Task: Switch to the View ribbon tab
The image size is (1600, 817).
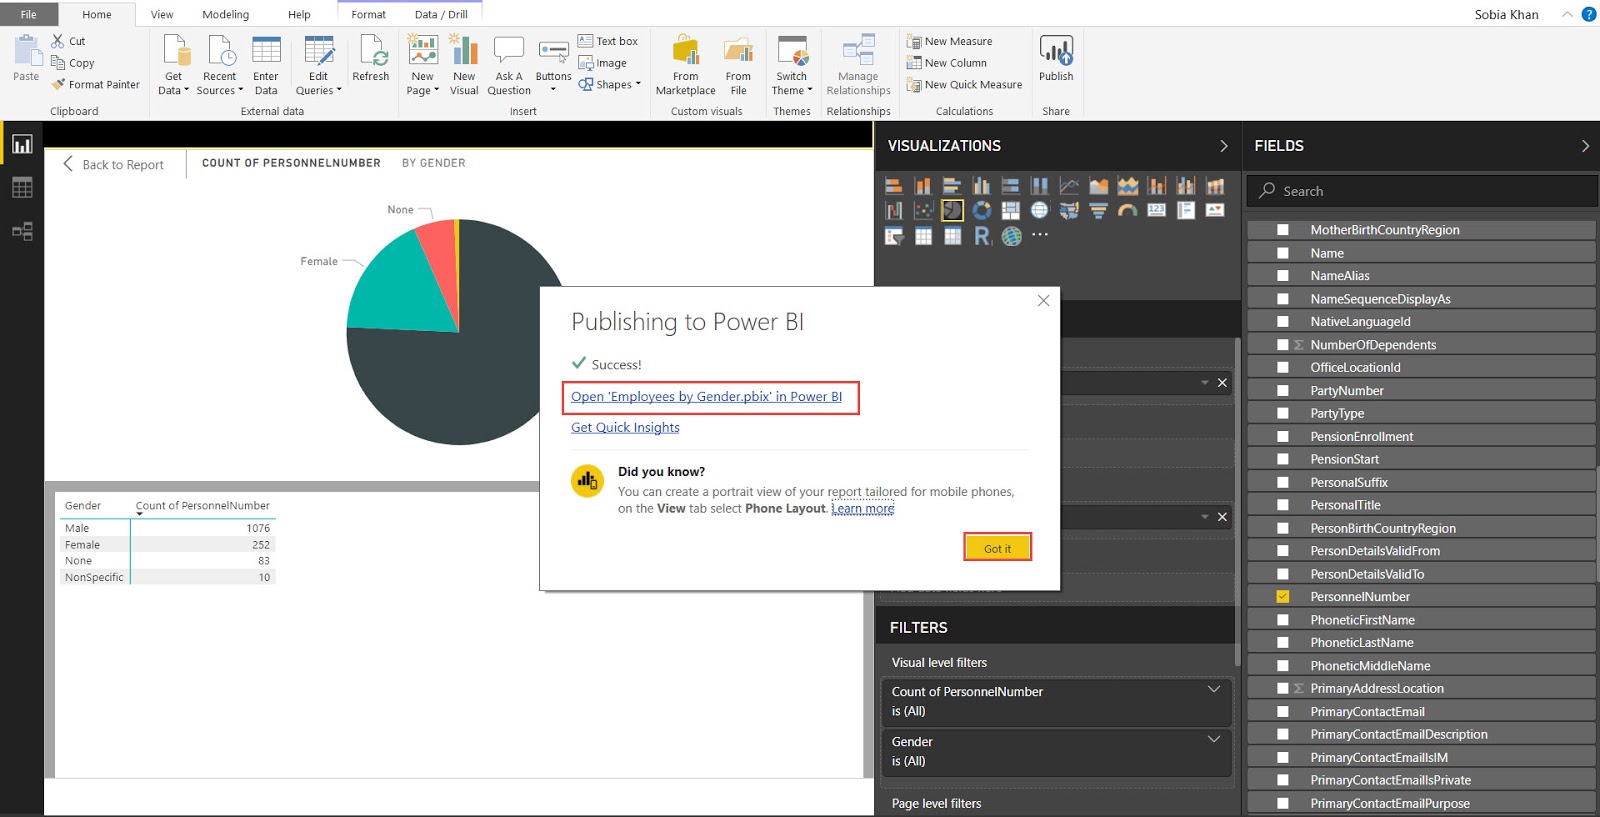Action: tap(162, 14)
